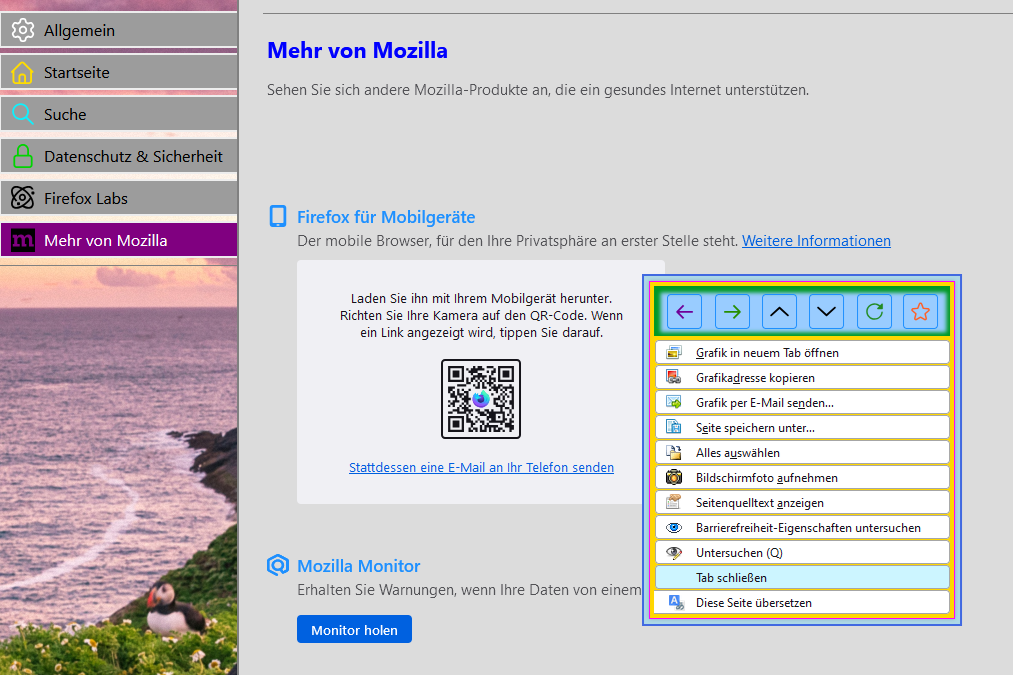Click the eye icon for Barrierefreiheit
The width and height of the screenshot is (1013, 675).
[674, 527]
